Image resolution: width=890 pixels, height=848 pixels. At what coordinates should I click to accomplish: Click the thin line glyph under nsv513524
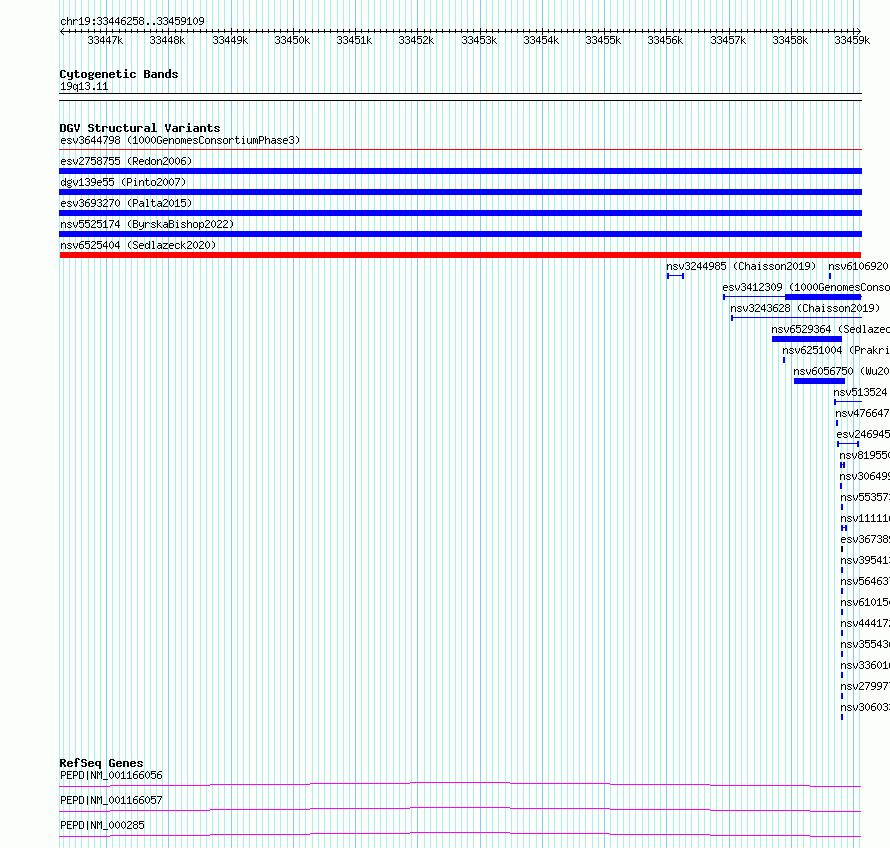point(848,402)
